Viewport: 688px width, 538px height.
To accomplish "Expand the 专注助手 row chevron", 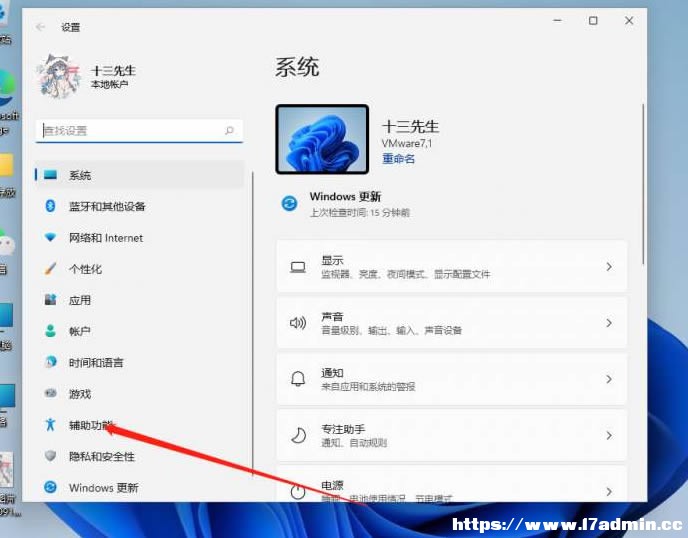I will tap(609, 435).
